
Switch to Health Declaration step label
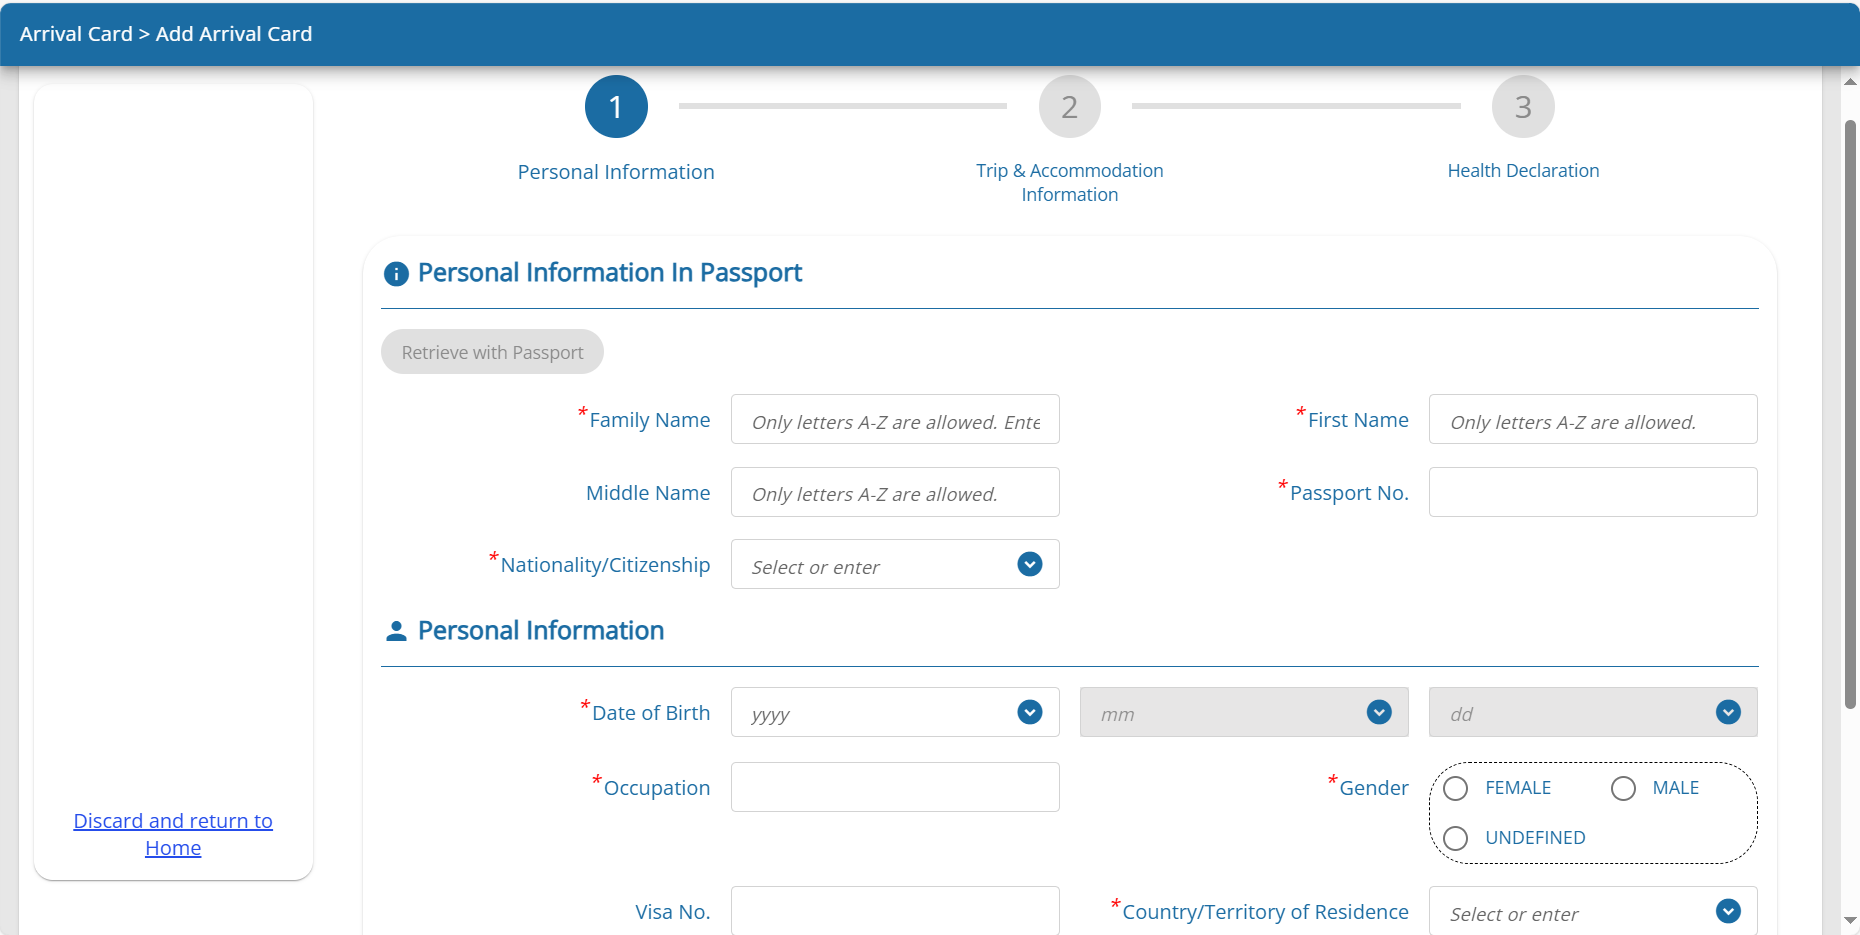[x=1522, y=171]
